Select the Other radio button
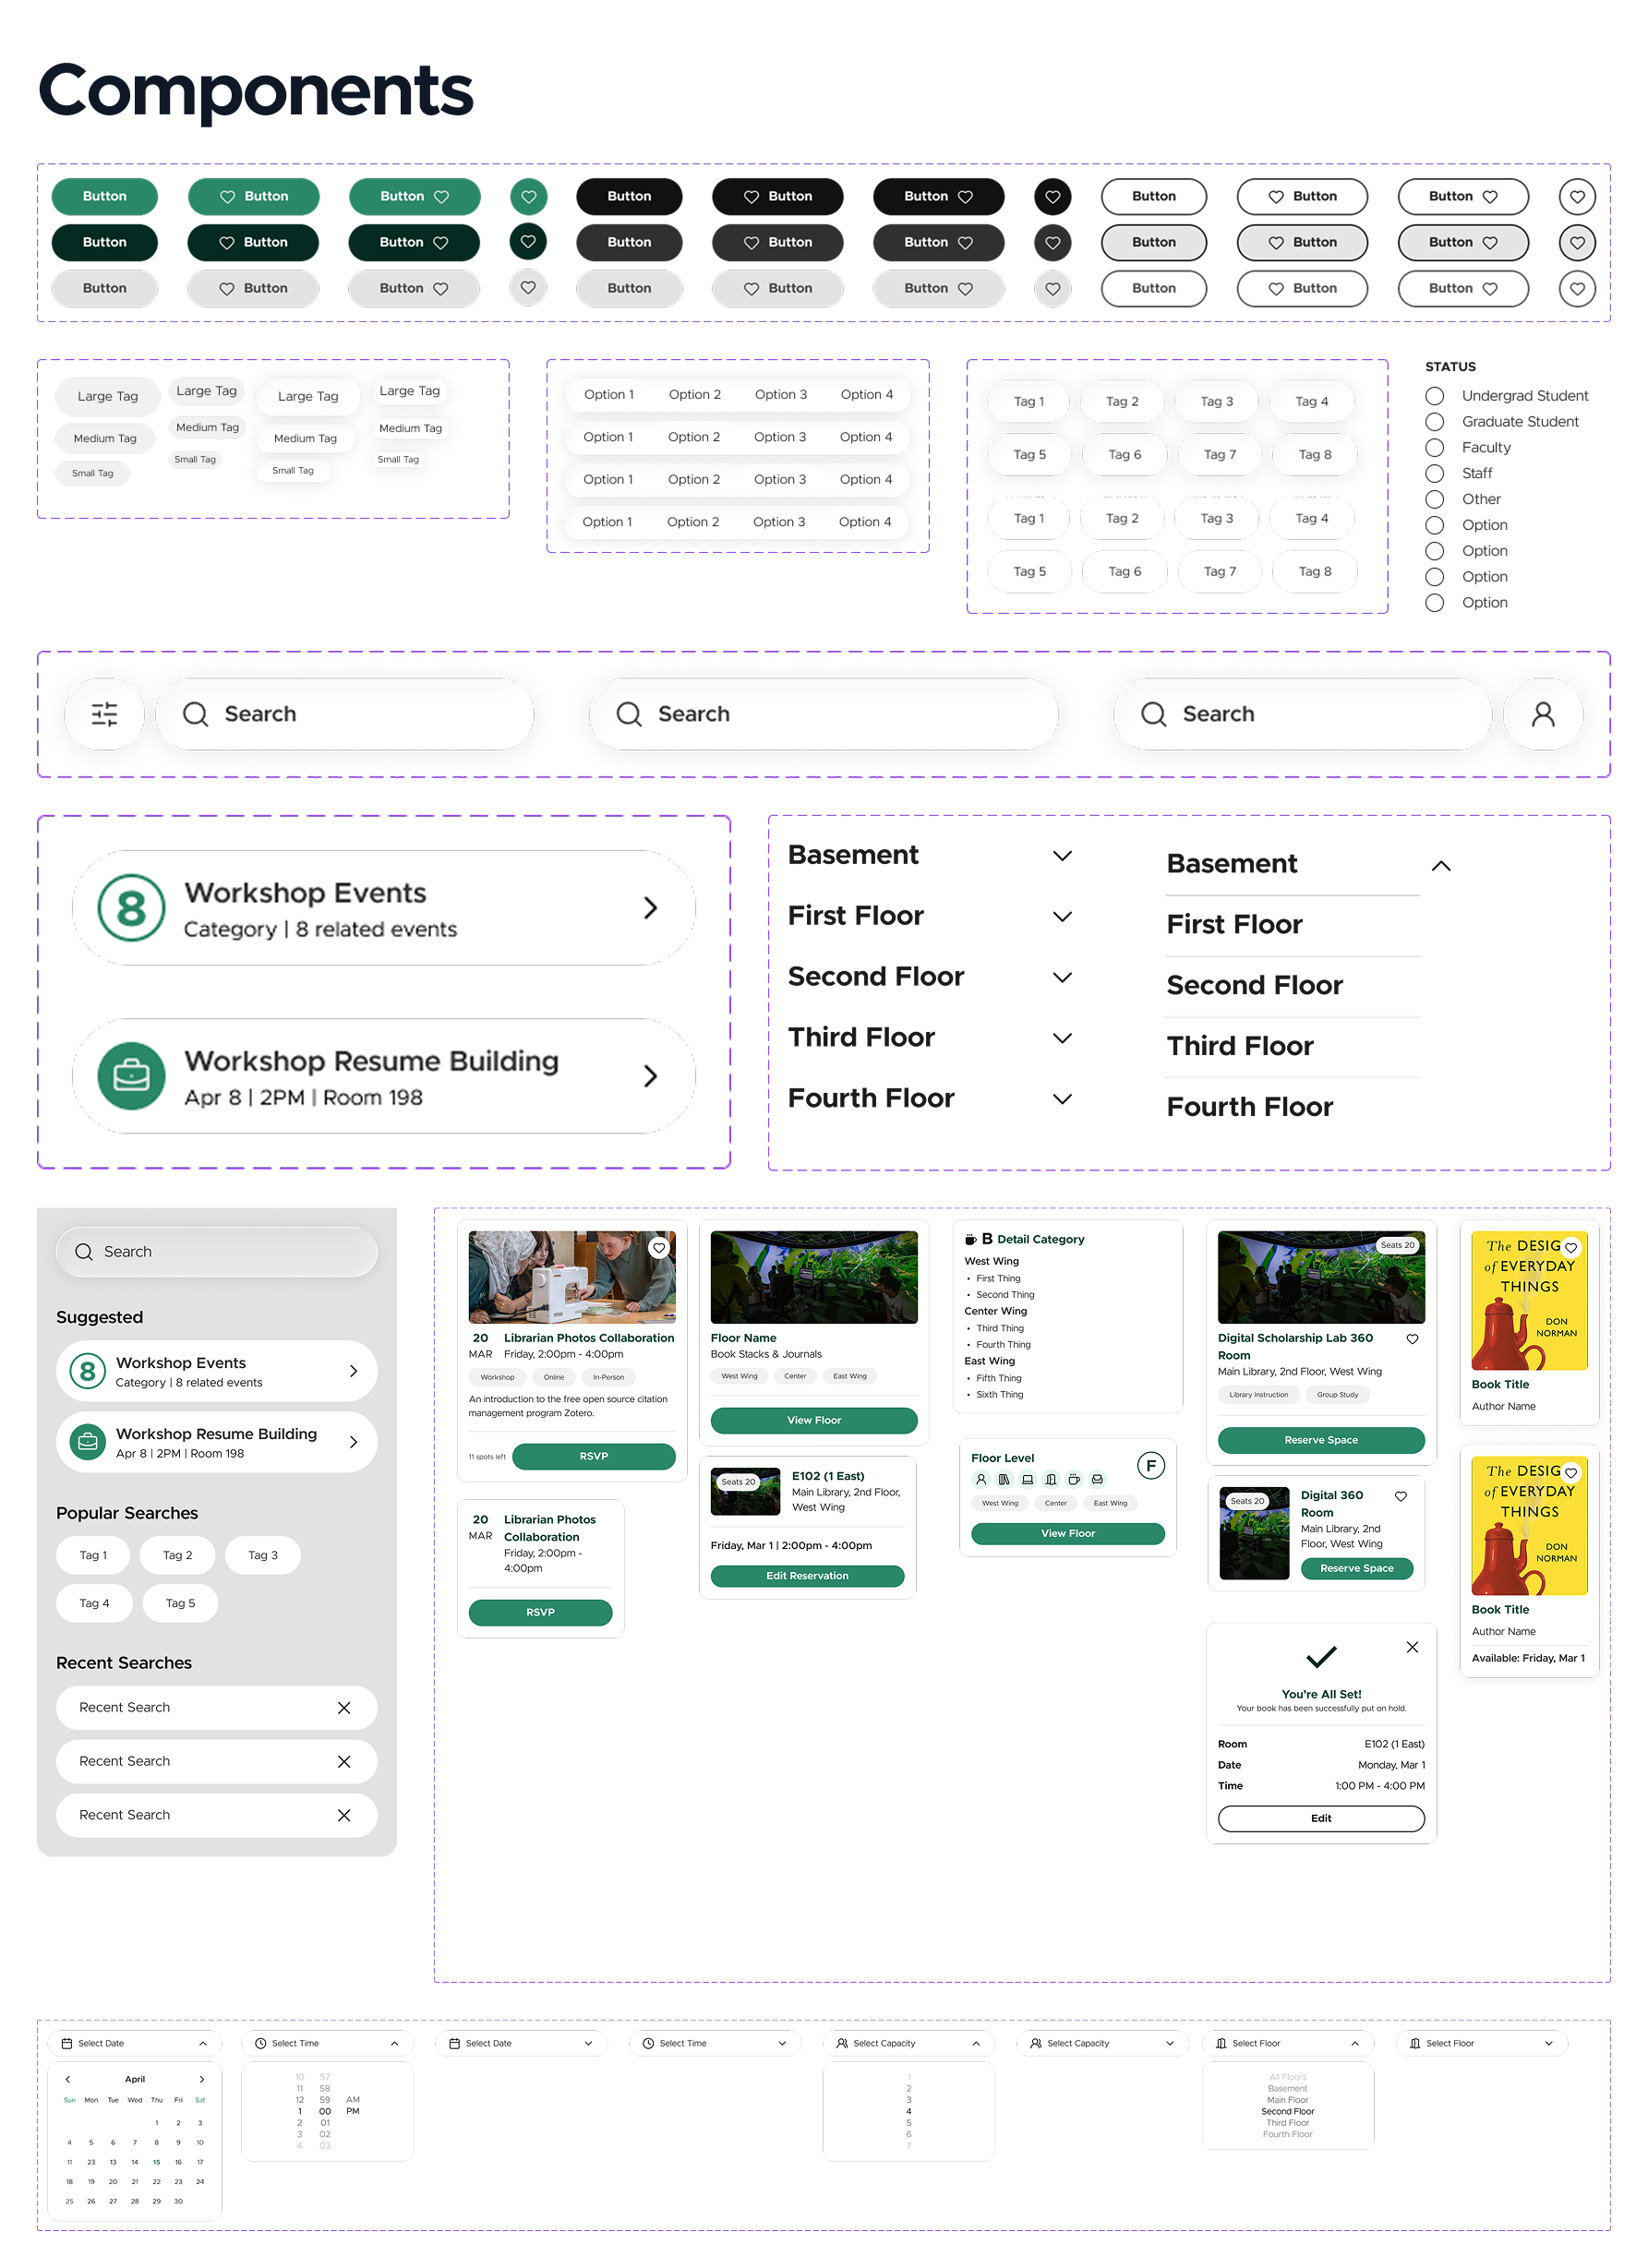This screenshot has height=2268, width=1648. (1434, 499)
